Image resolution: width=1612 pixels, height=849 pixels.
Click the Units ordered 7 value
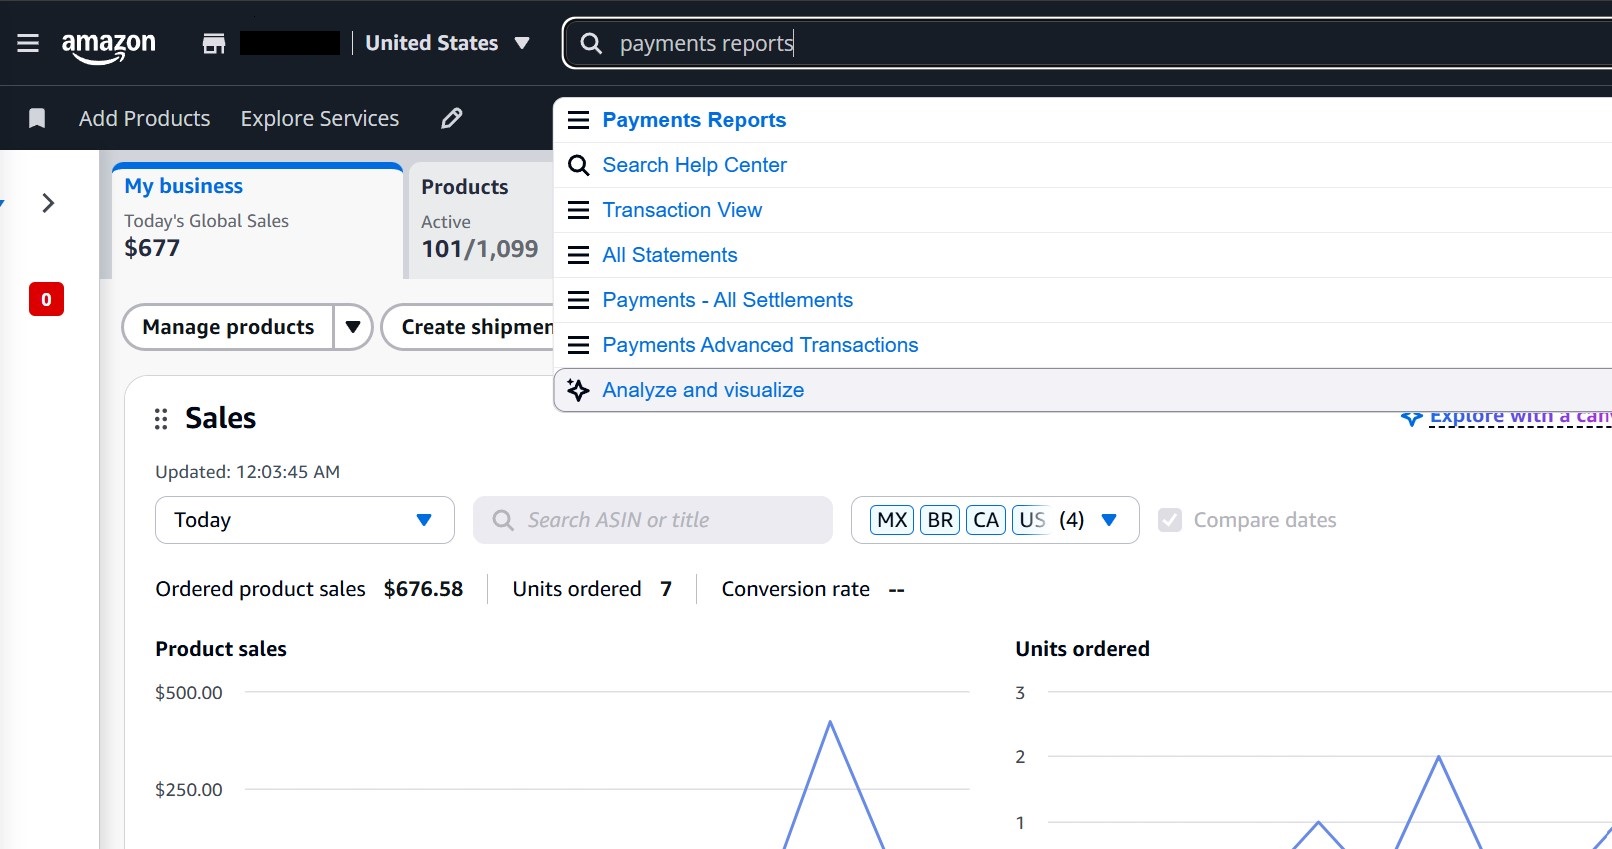(x=666, y=589)
